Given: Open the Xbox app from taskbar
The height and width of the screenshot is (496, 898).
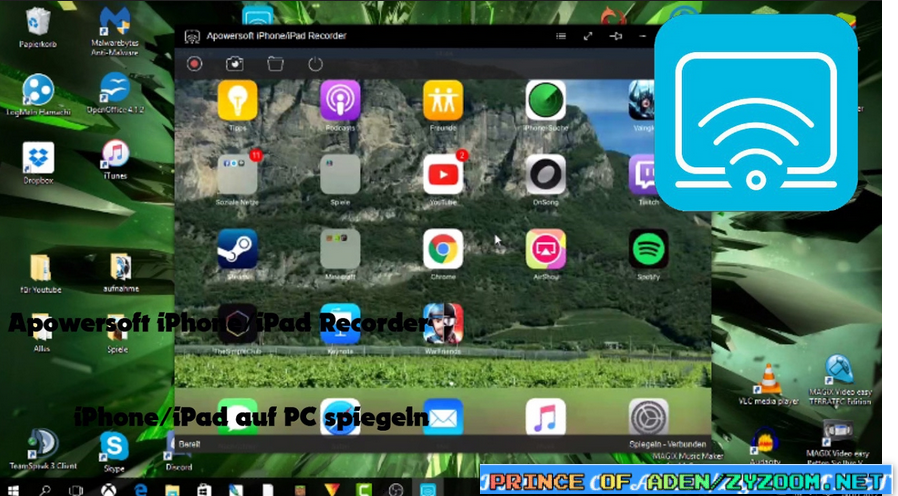Looking at the screenshot, I should [108, 490].
